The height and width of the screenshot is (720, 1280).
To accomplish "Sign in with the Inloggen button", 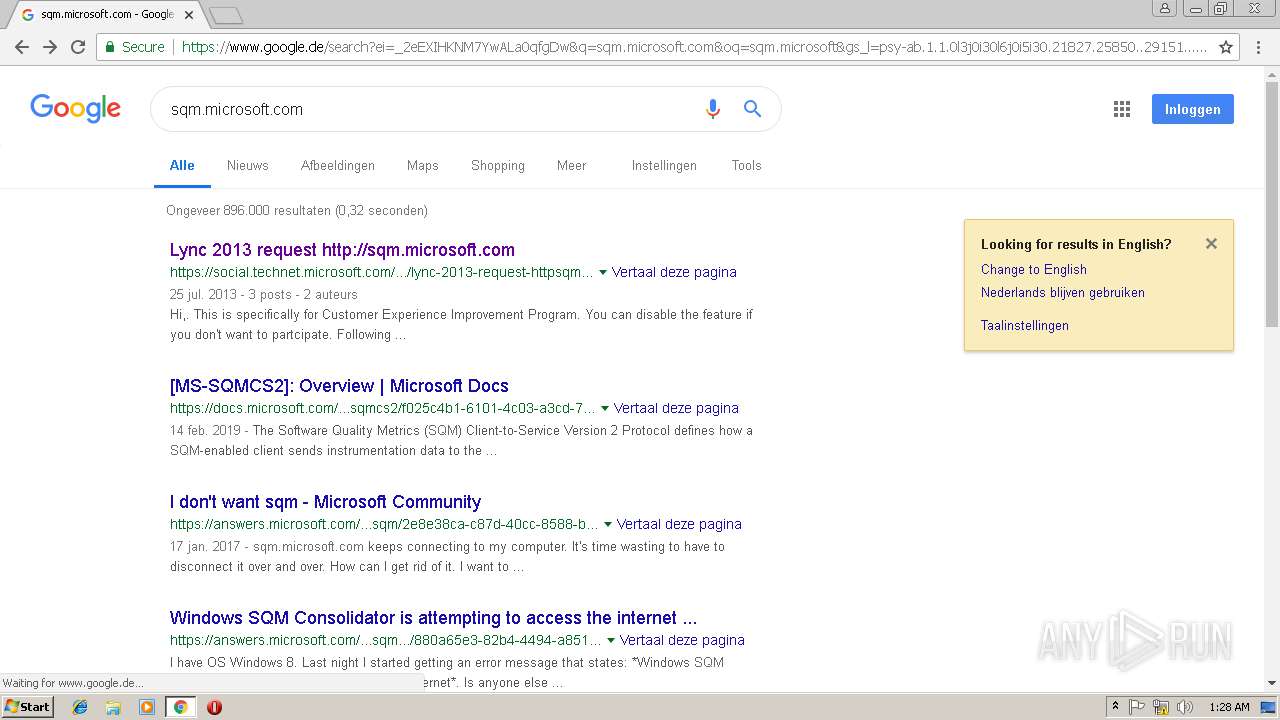I will pyautogui.click(x=1192, y=109).
